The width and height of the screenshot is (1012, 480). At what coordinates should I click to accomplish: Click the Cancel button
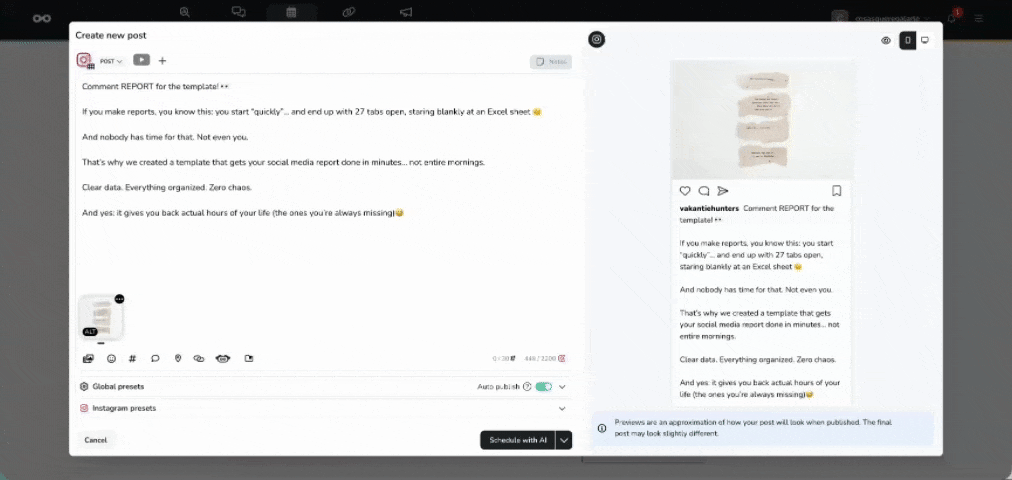[96, 440]
